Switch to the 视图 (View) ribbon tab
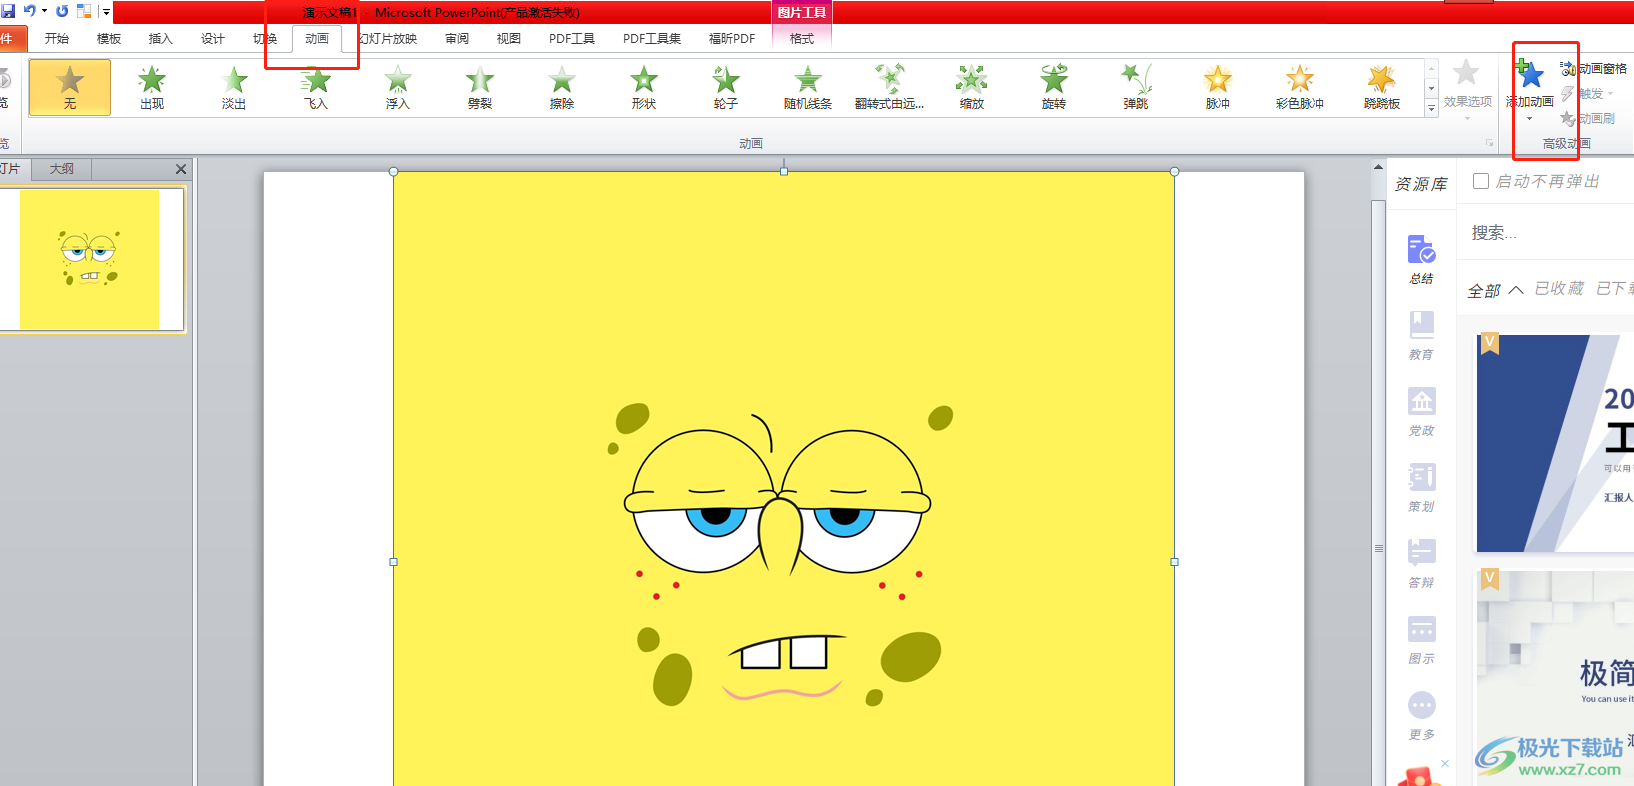This screenshot has height=786, width=1634. [x=509, y=38]
